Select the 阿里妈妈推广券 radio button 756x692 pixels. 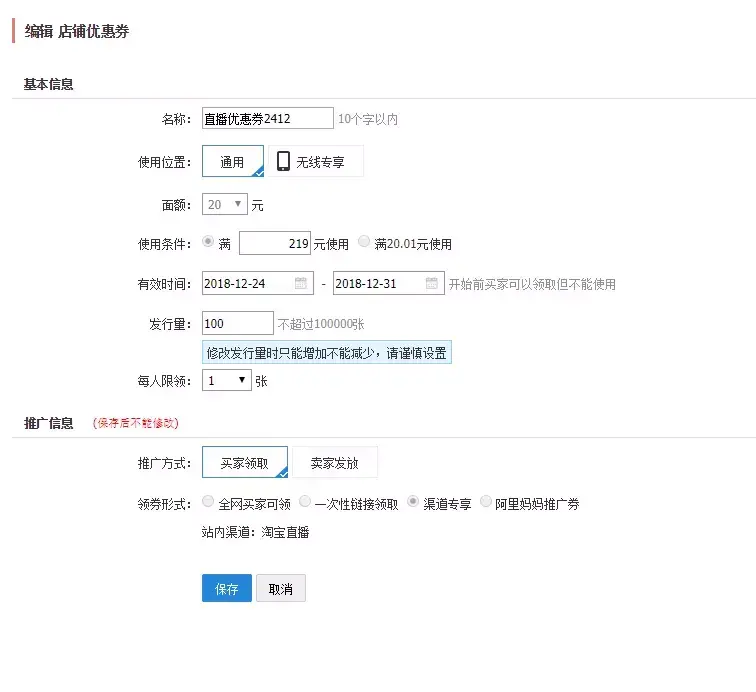pyautogui.click(x=486, y=502)
